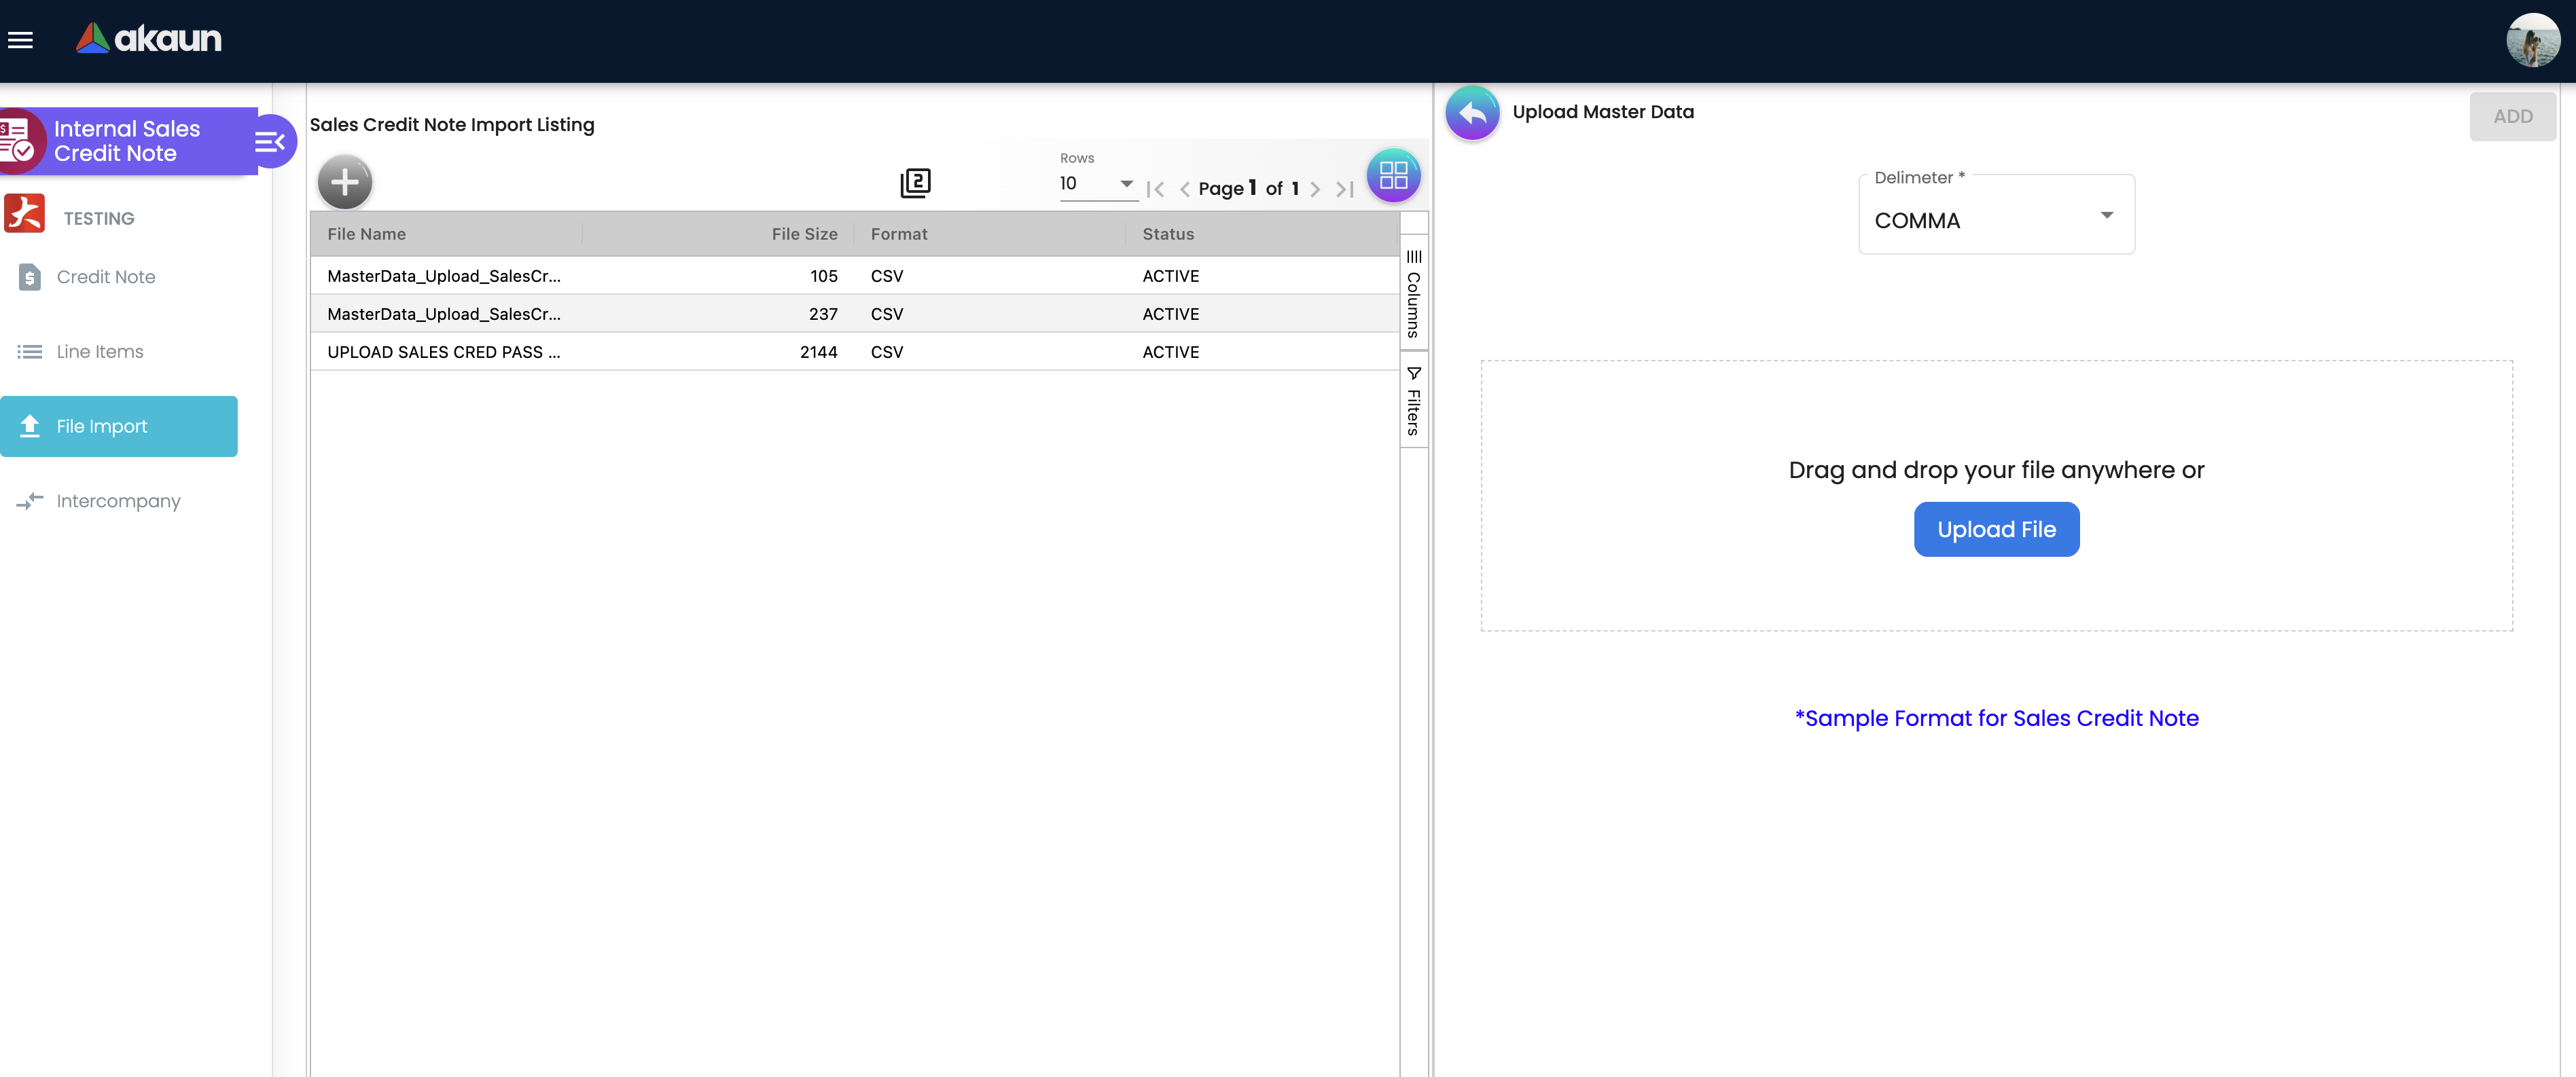Go to the next page

(1315, 189)
